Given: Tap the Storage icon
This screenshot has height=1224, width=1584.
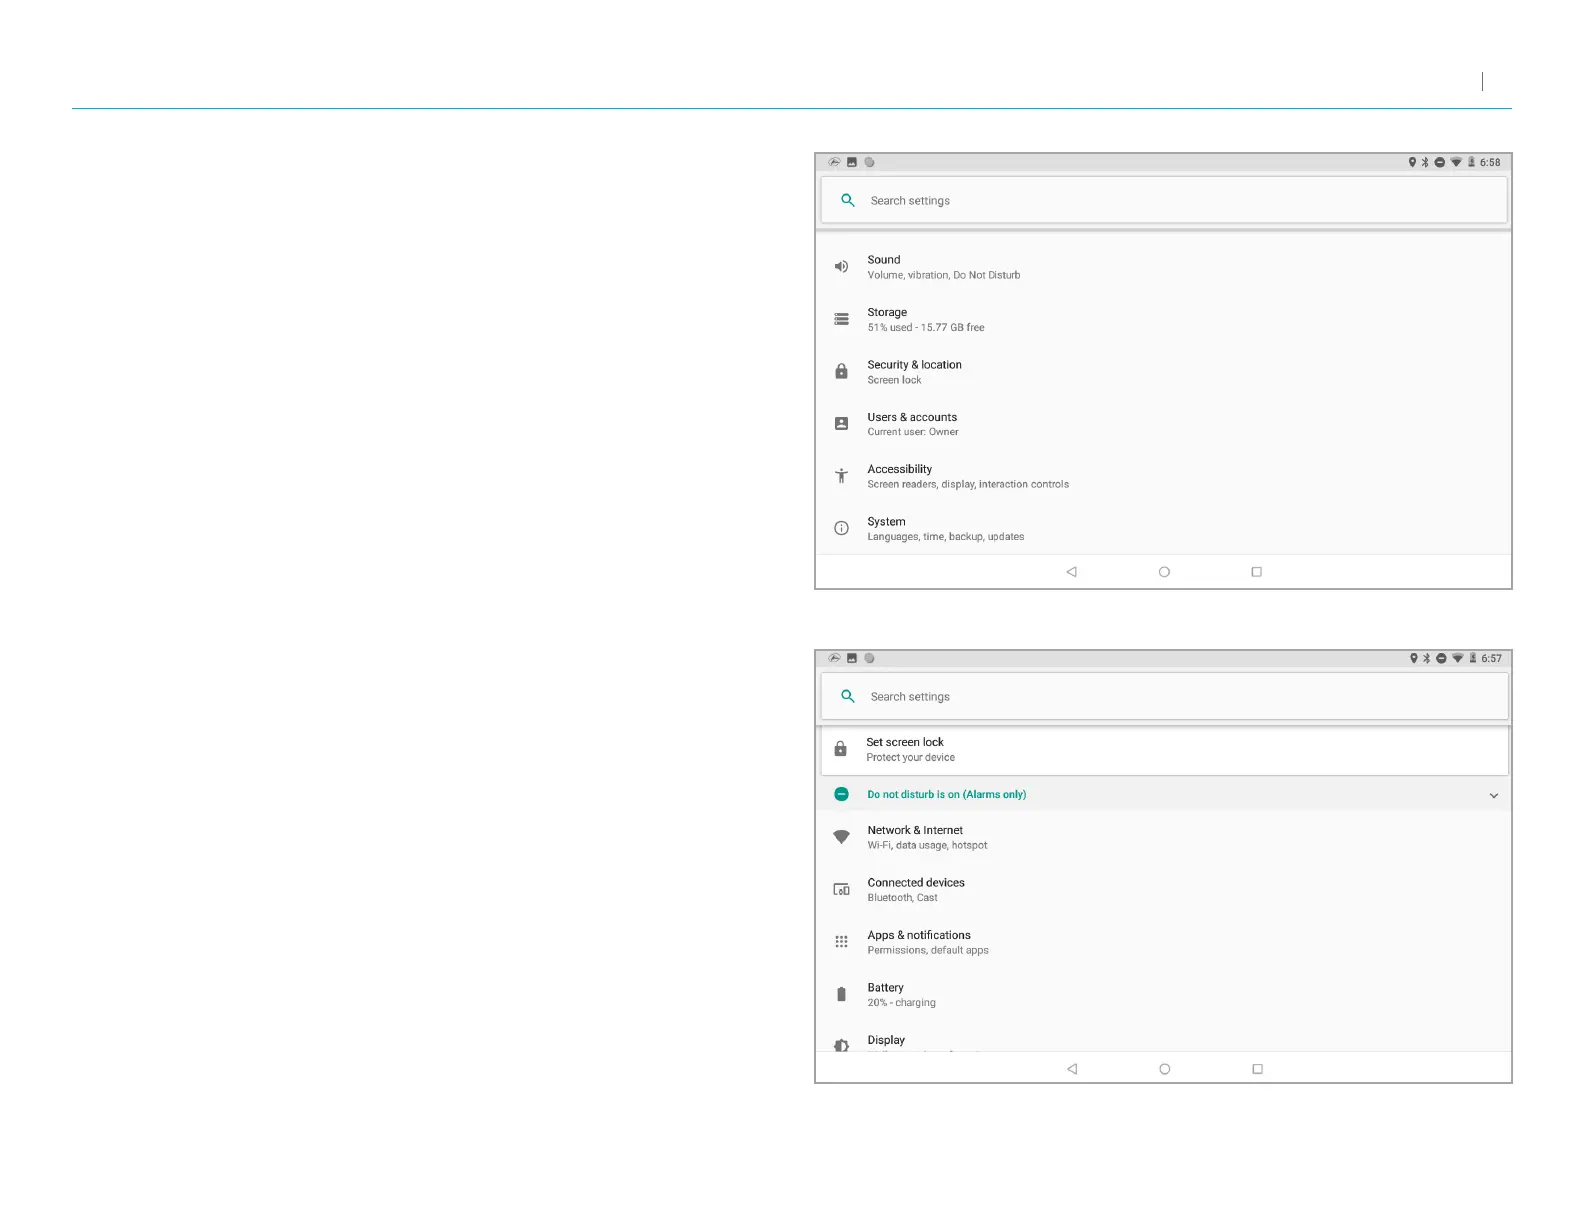Looking at the screenshot, I should [841, 320].
